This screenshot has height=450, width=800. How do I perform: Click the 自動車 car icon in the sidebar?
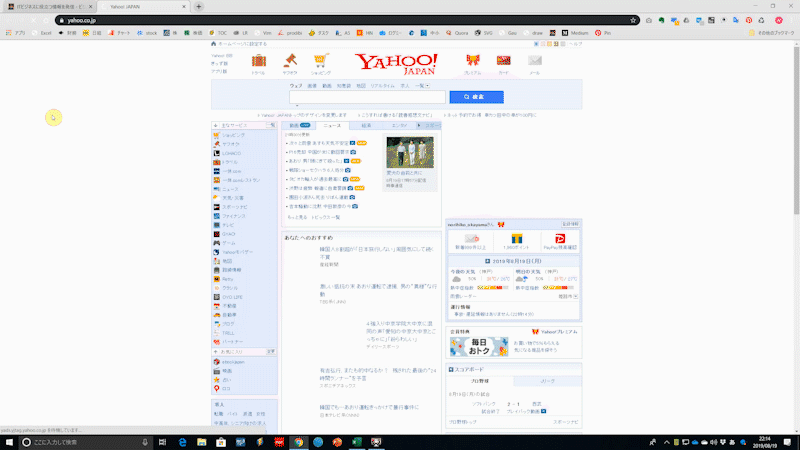click(217, 315)
